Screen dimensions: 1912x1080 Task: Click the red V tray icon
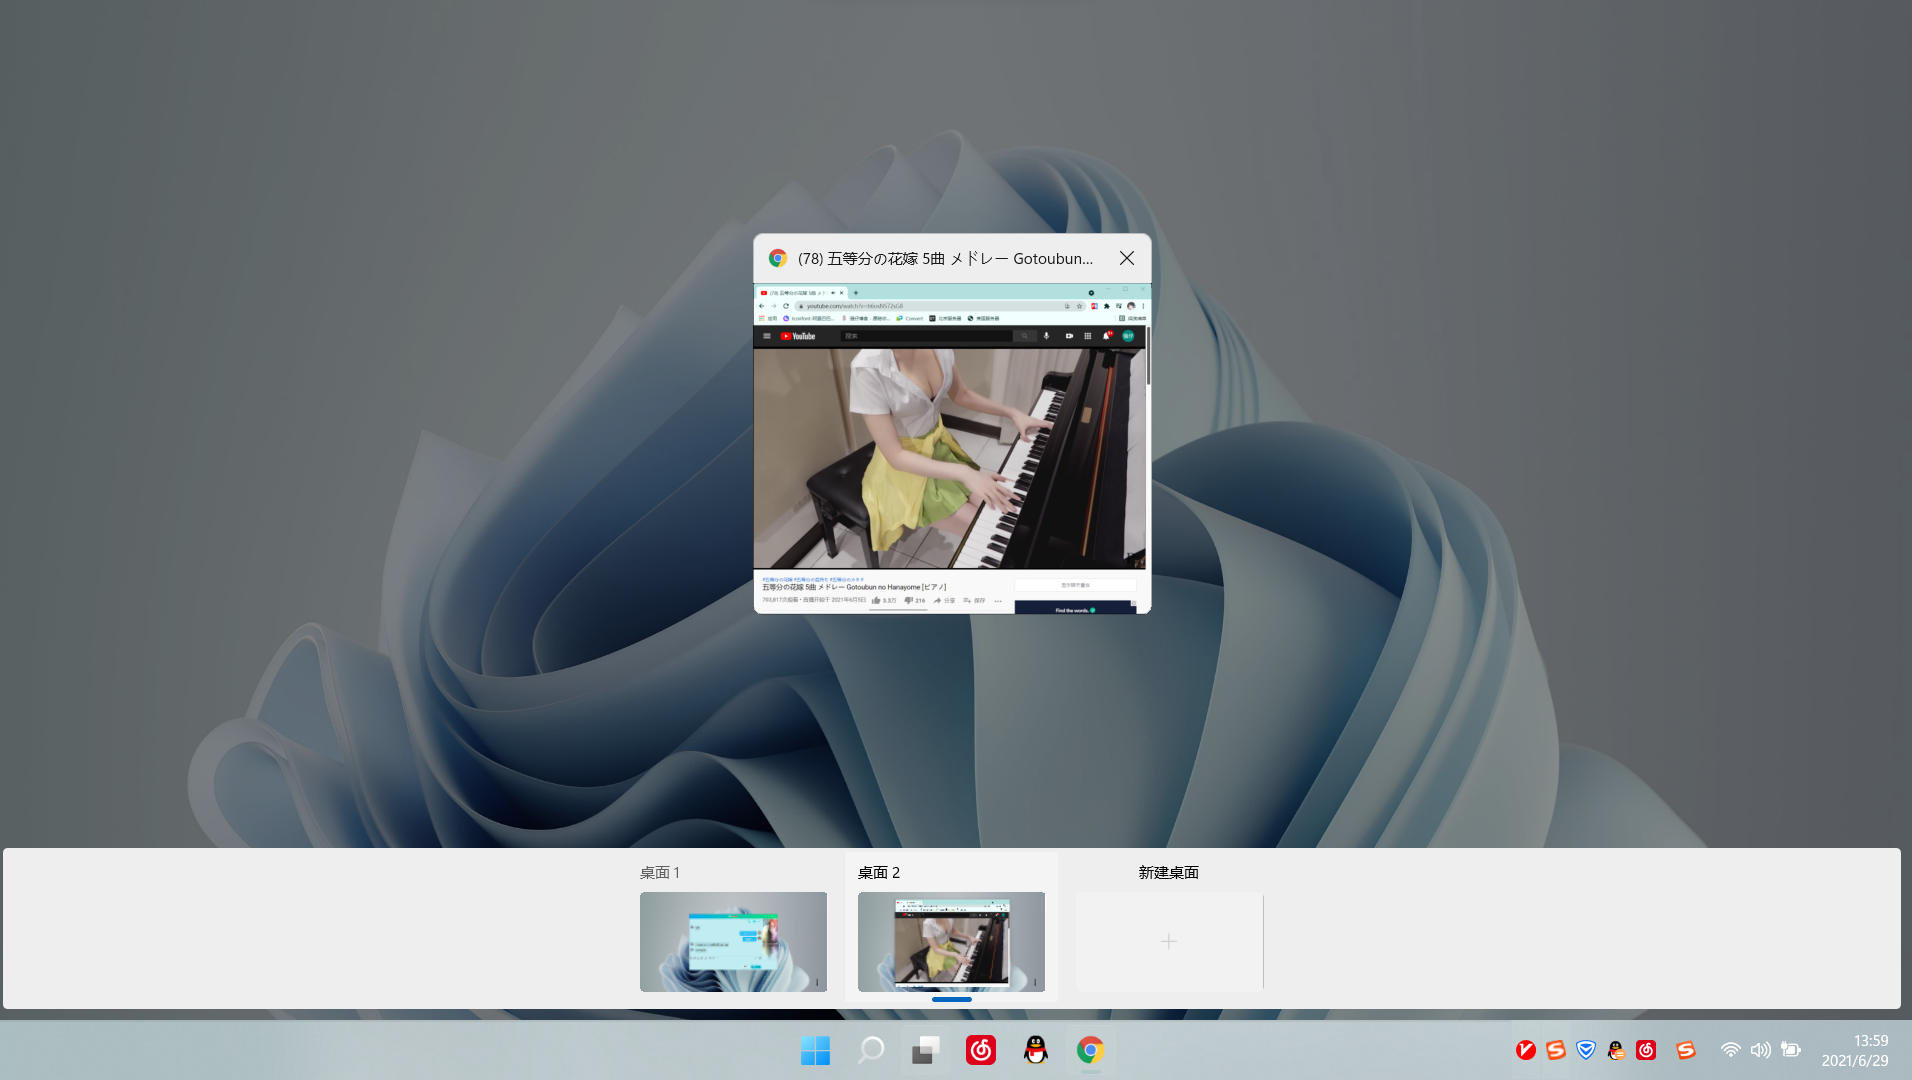click(x=1525, y=1050)
